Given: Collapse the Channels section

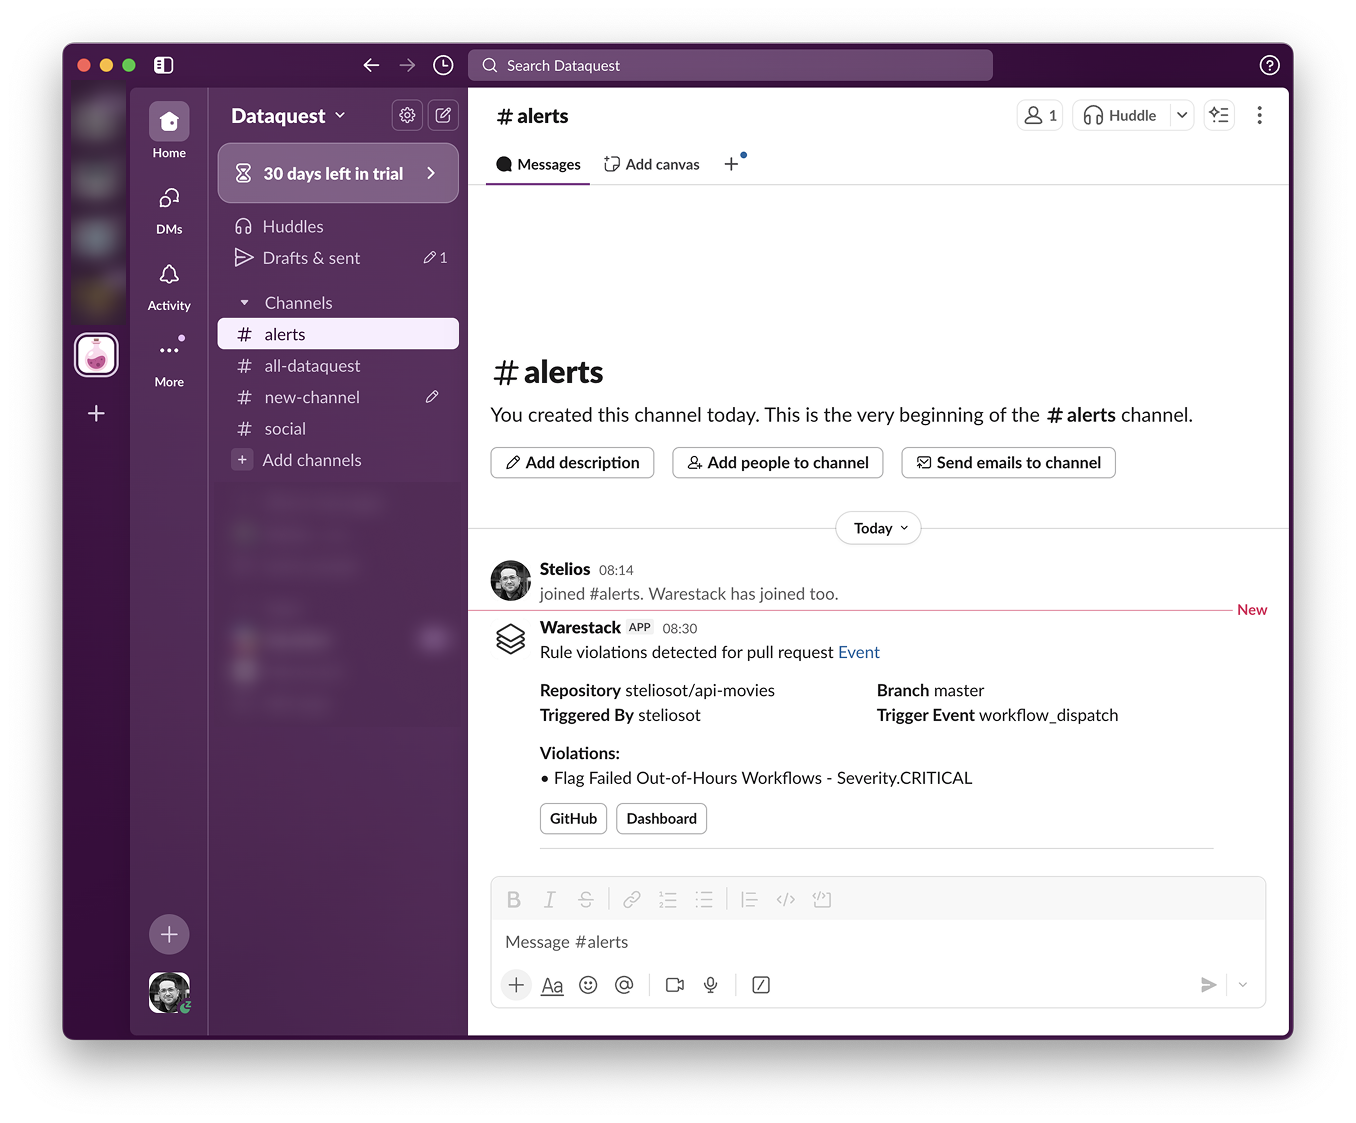Looking at the screenshot, I should tap(245, 303).
